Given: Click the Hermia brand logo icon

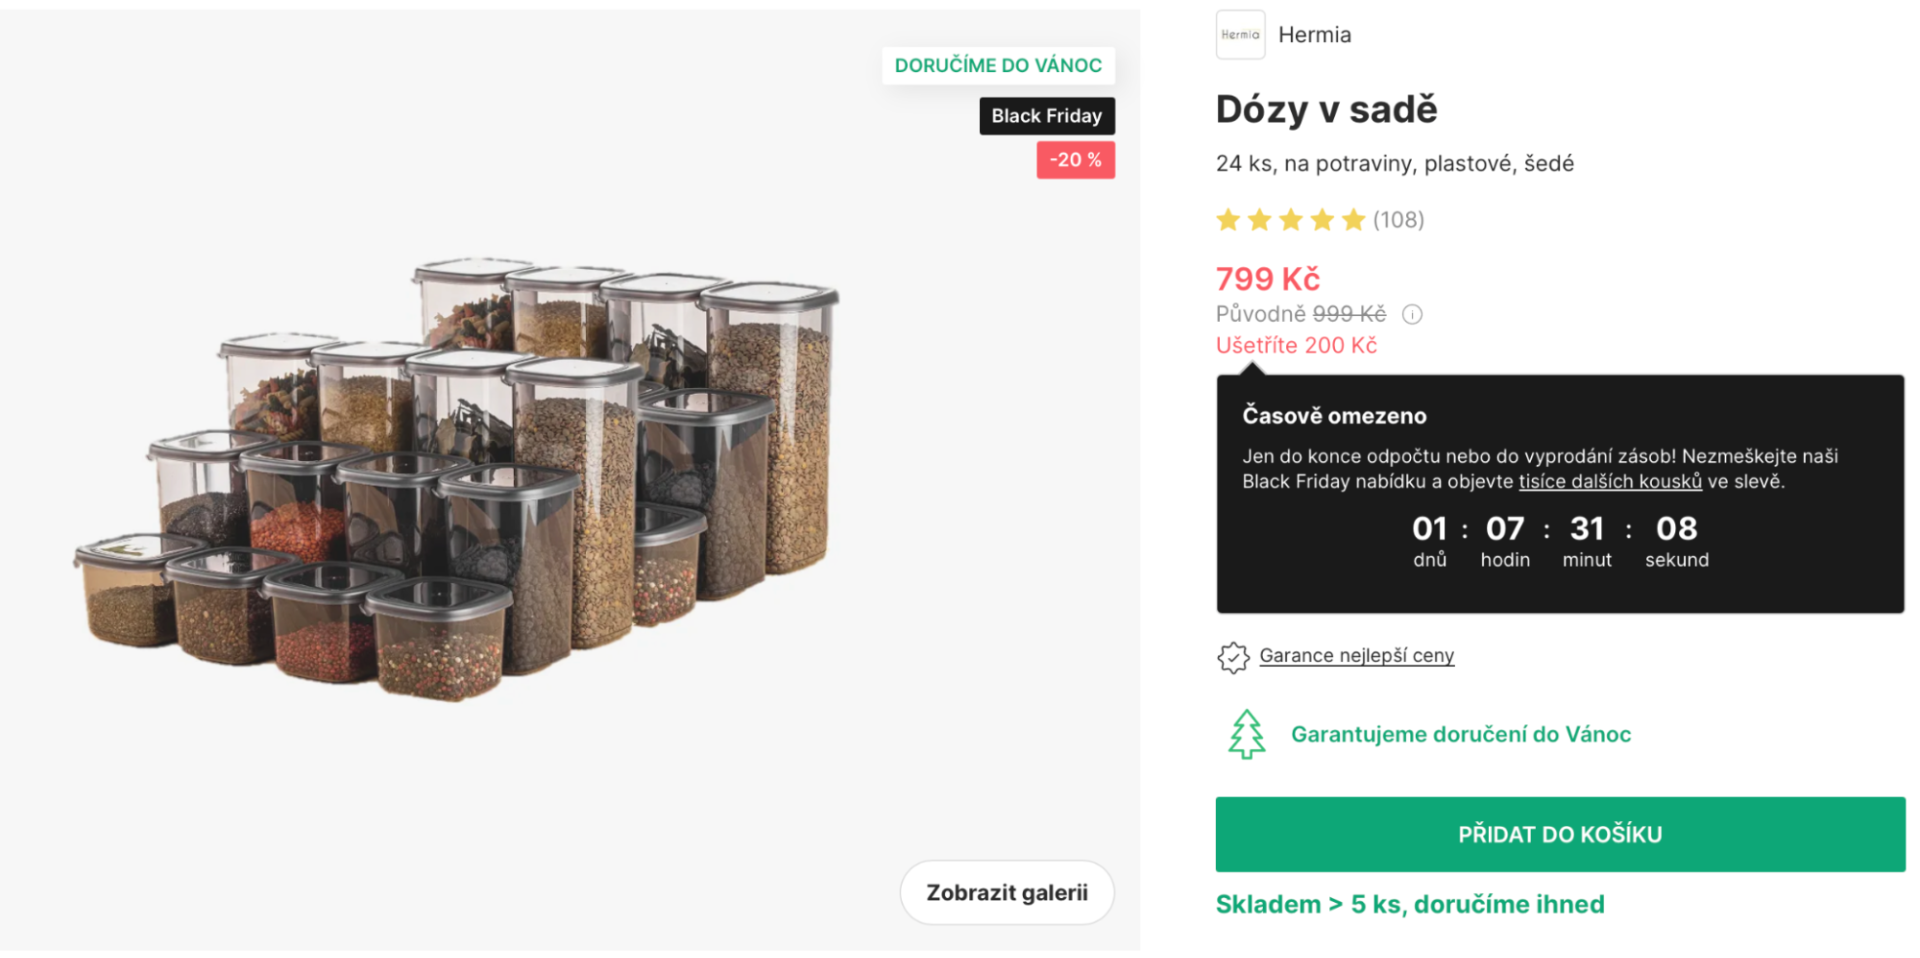Looking at the screenshot, I should click(1240, 35).
